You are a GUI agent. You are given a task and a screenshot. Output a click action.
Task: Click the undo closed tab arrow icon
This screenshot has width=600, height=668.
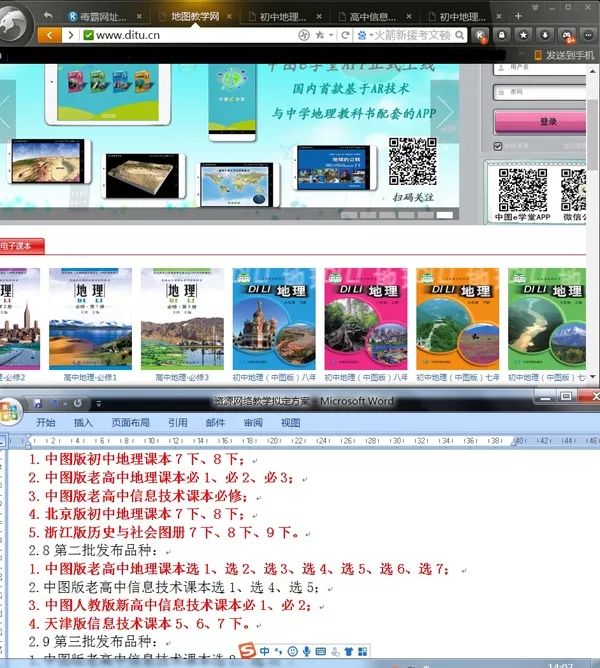tap(48, 16)
